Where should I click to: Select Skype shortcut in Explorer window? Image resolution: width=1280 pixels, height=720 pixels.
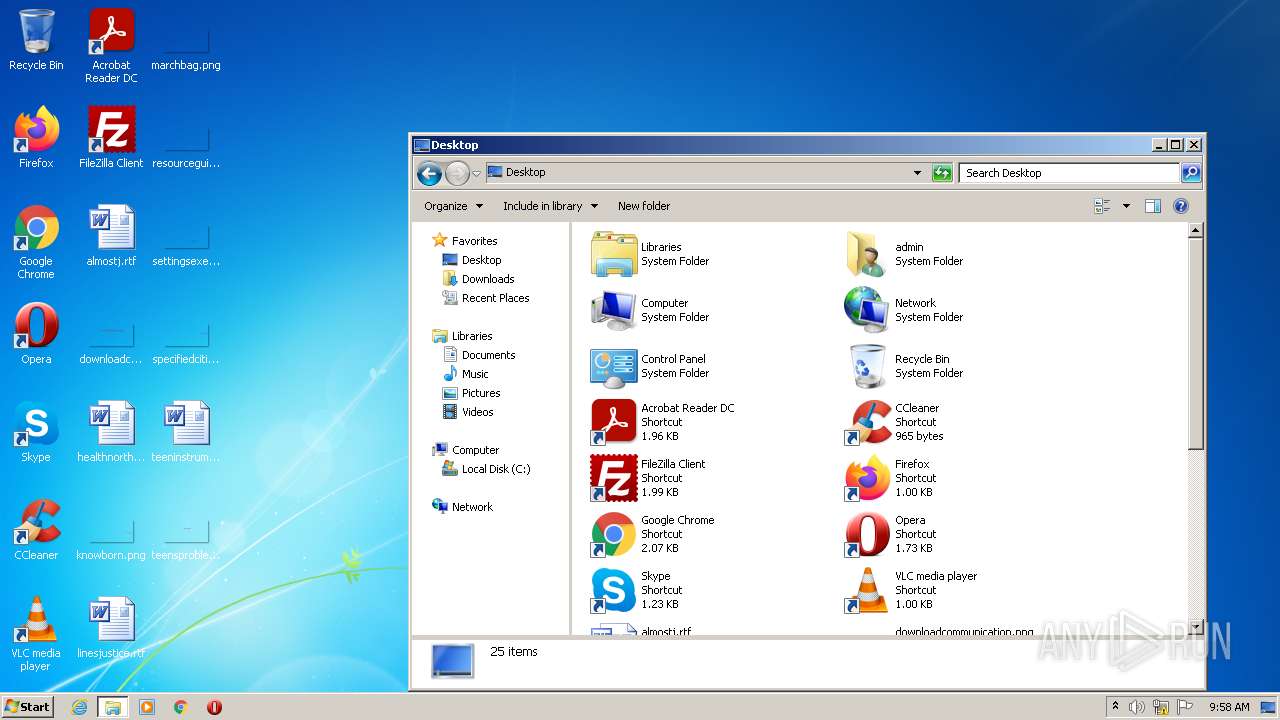(x=614, y=590)
